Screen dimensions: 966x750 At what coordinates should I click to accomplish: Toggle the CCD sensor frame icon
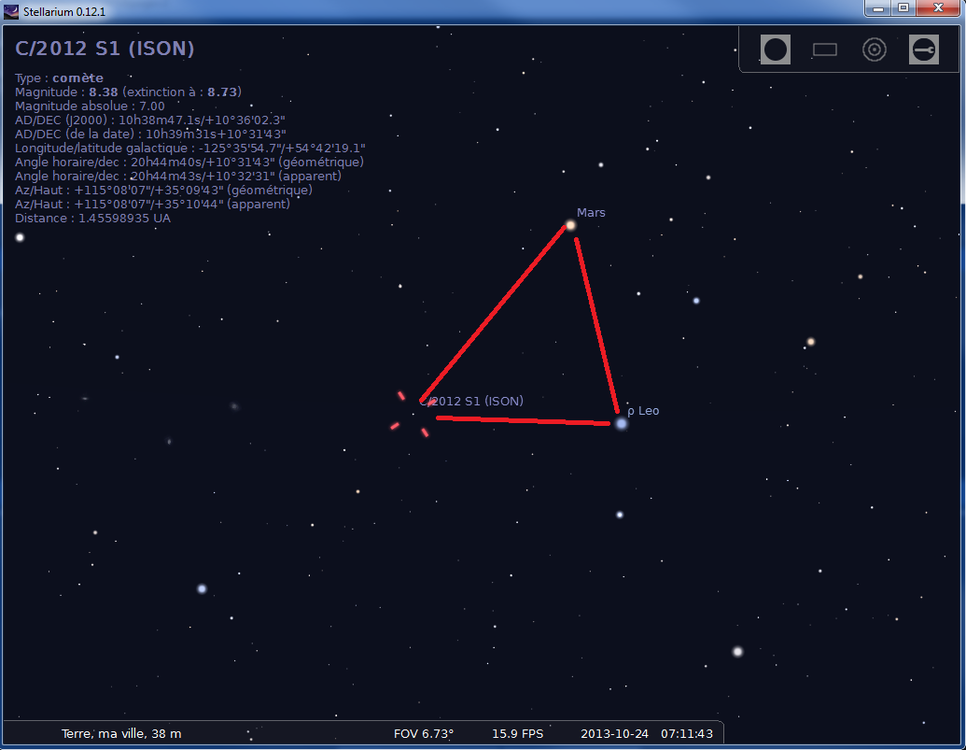[x=824, y=48]
